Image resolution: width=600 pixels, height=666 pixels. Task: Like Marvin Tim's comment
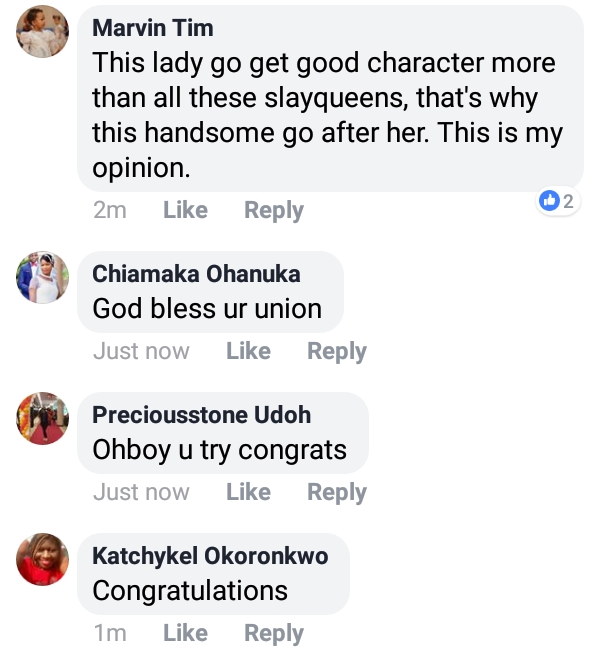pyautogui.click(x=185, y=210)
